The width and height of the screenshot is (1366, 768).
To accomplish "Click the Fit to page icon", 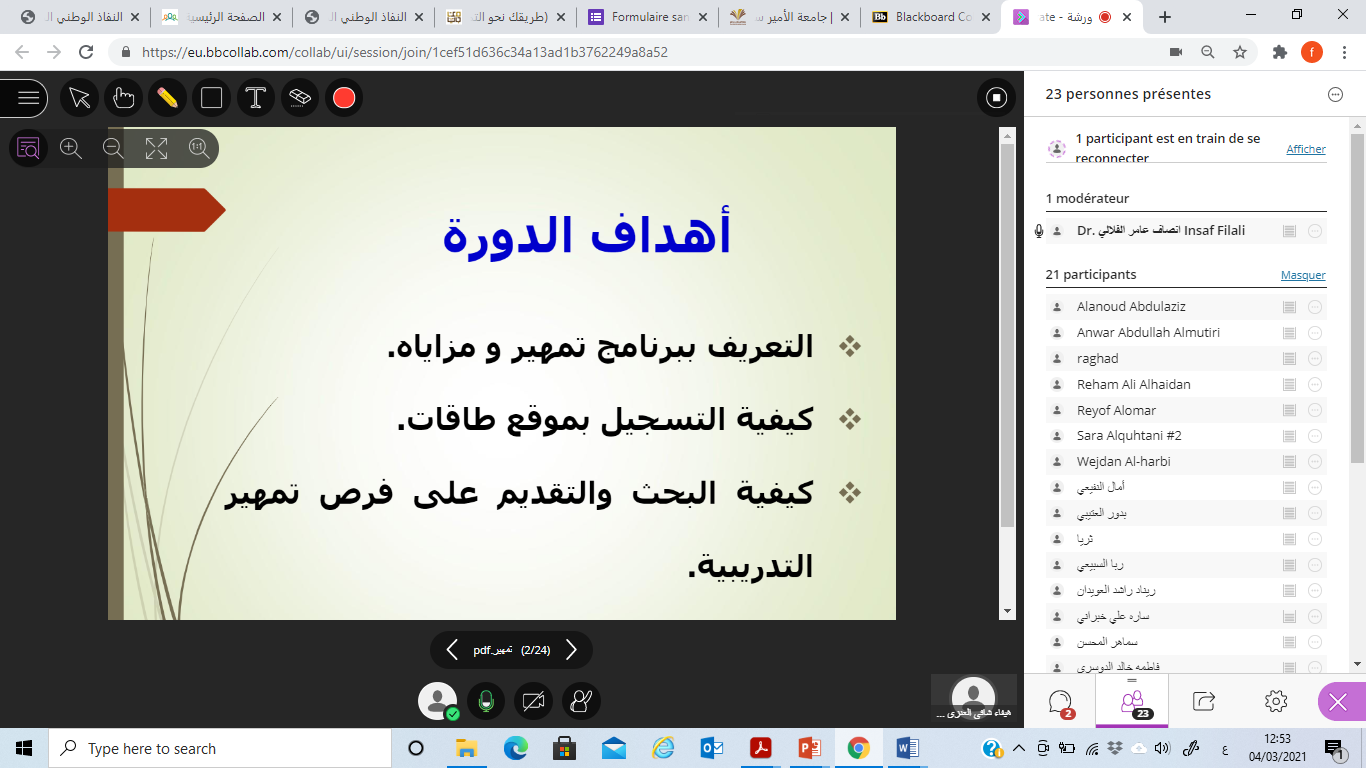I will (x=156, y=149).
